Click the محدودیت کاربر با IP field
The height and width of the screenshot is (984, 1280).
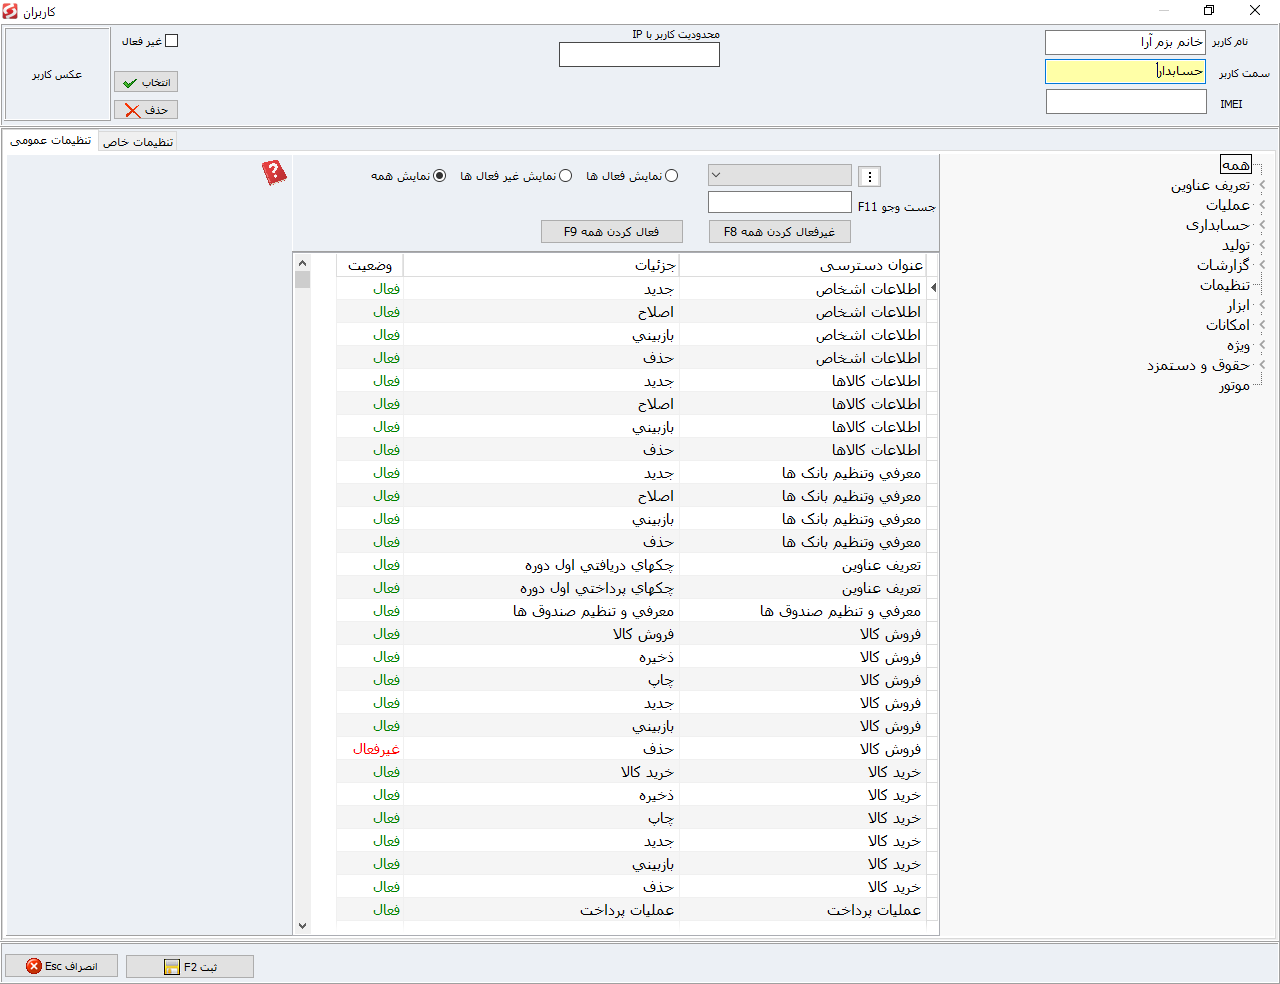639,55
